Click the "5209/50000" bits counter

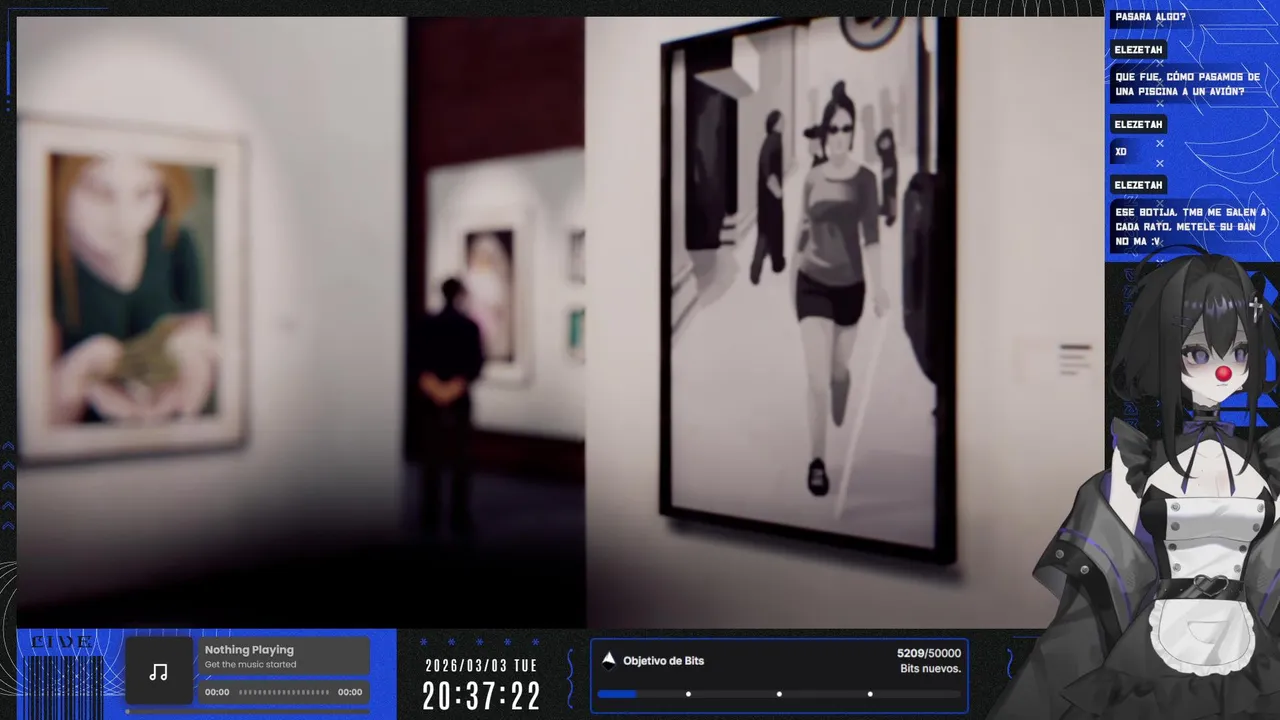tap(929, 654)
